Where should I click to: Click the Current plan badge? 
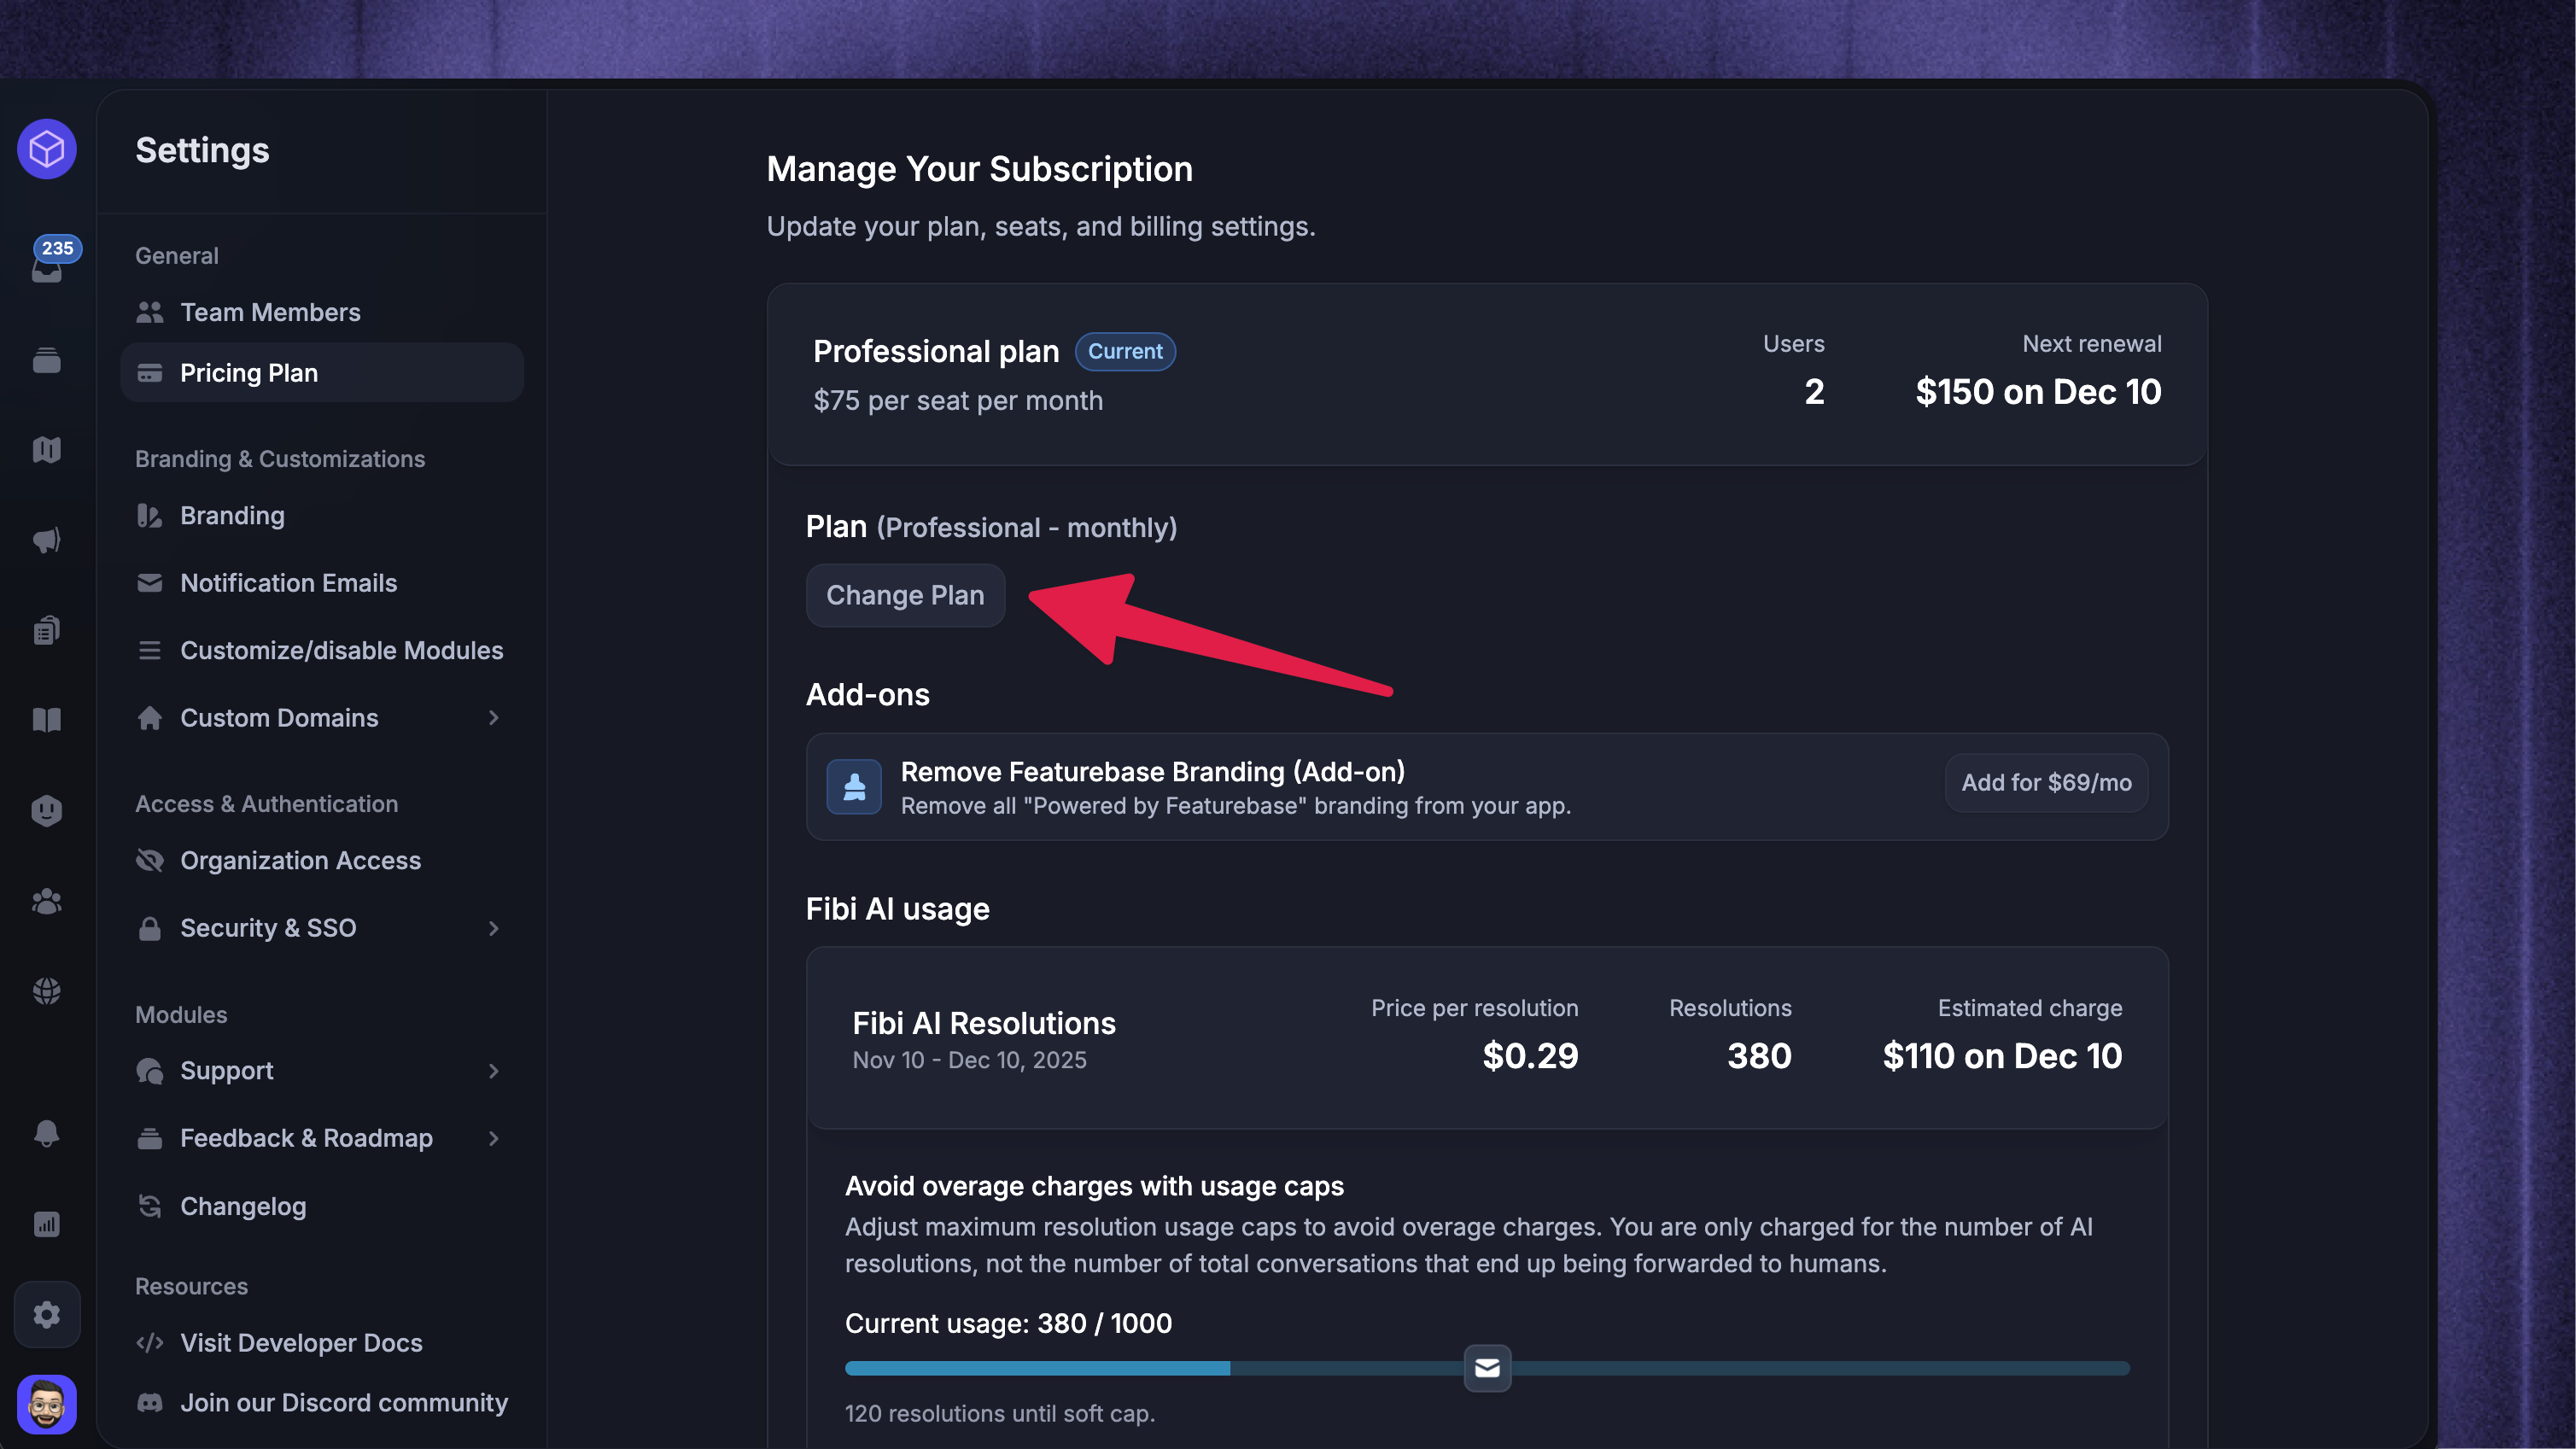pyautogui.click(x=1125, y=351)
